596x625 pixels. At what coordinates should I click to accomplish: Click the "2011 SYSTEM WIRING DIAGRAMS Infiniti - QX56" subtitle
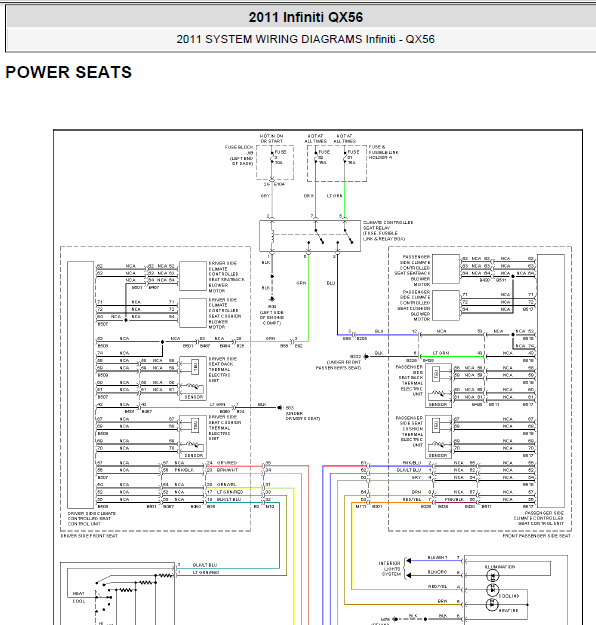(305, 39)
